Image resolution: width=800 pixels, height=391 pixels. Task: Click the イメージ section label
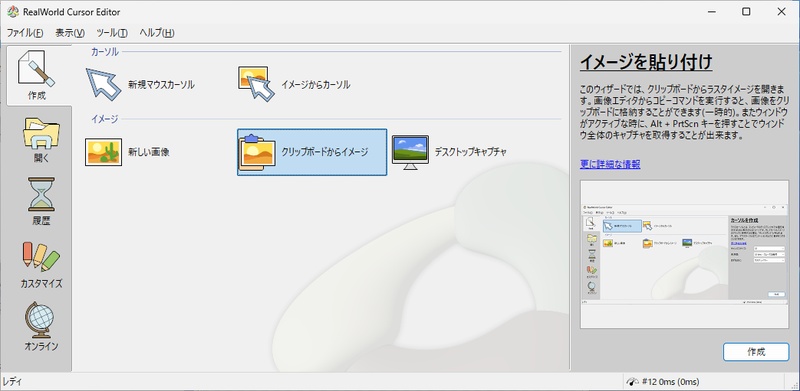(105, 119)
